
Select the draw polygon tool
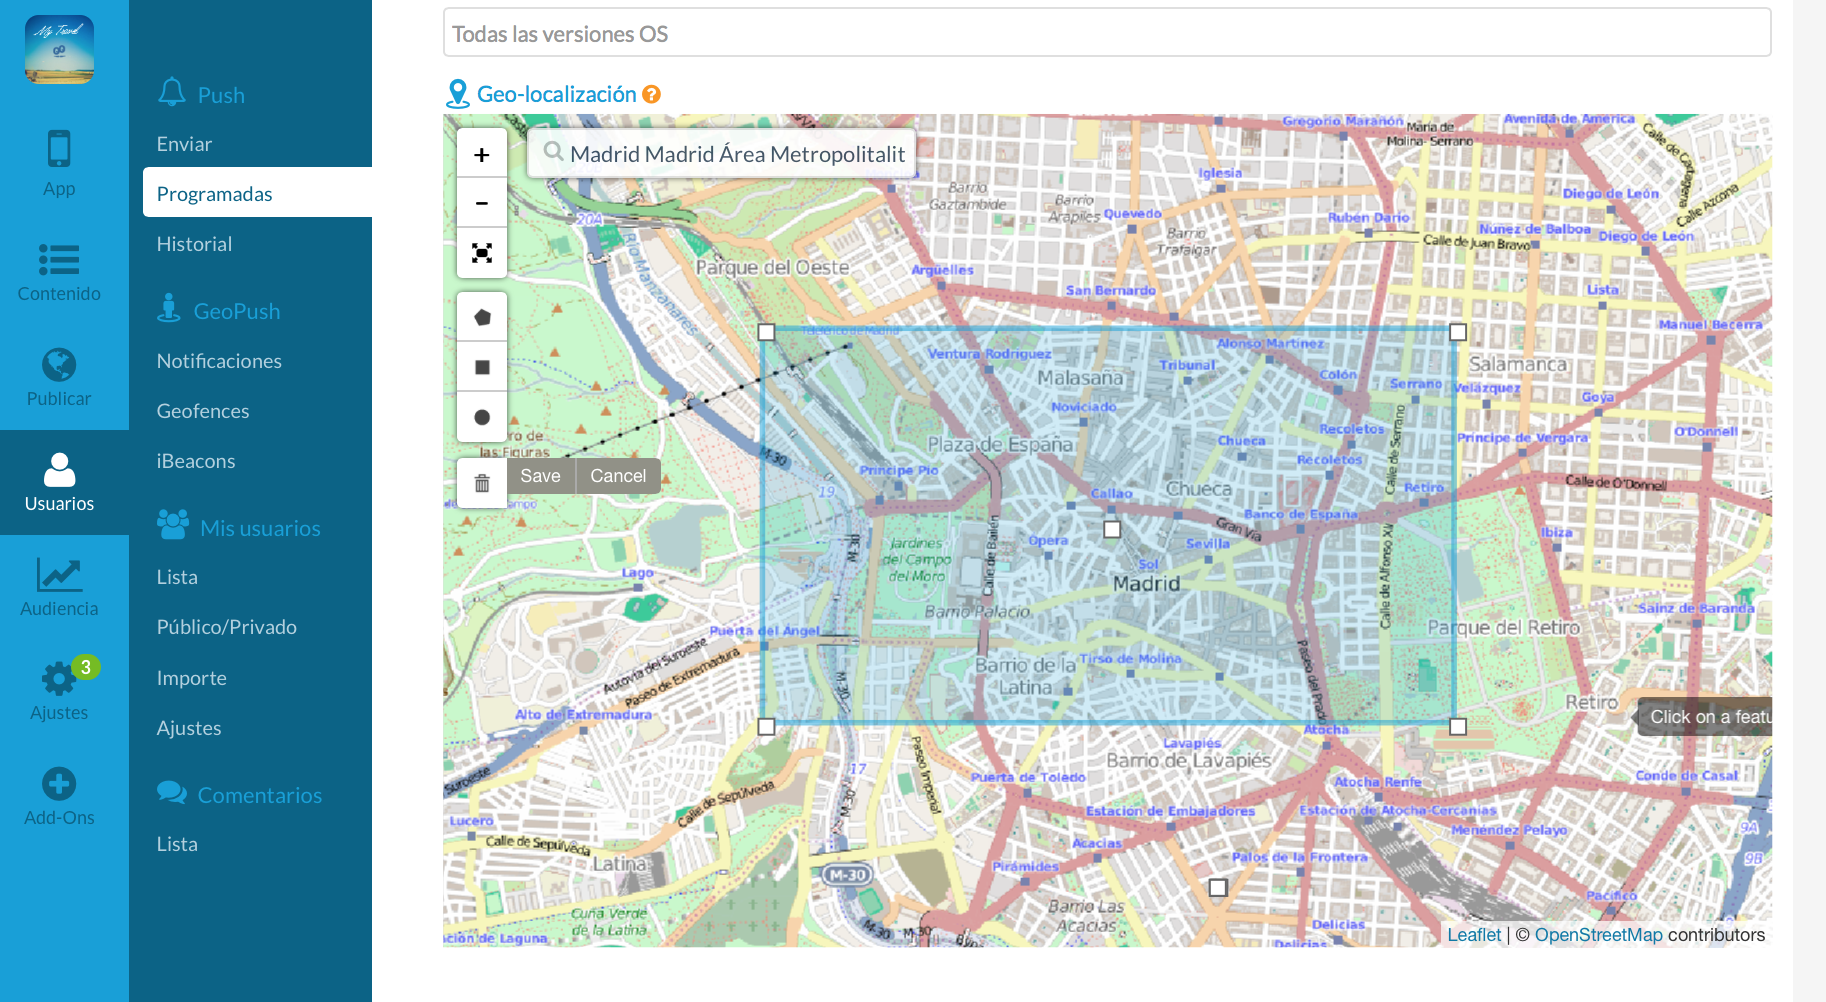click(482, 318)
